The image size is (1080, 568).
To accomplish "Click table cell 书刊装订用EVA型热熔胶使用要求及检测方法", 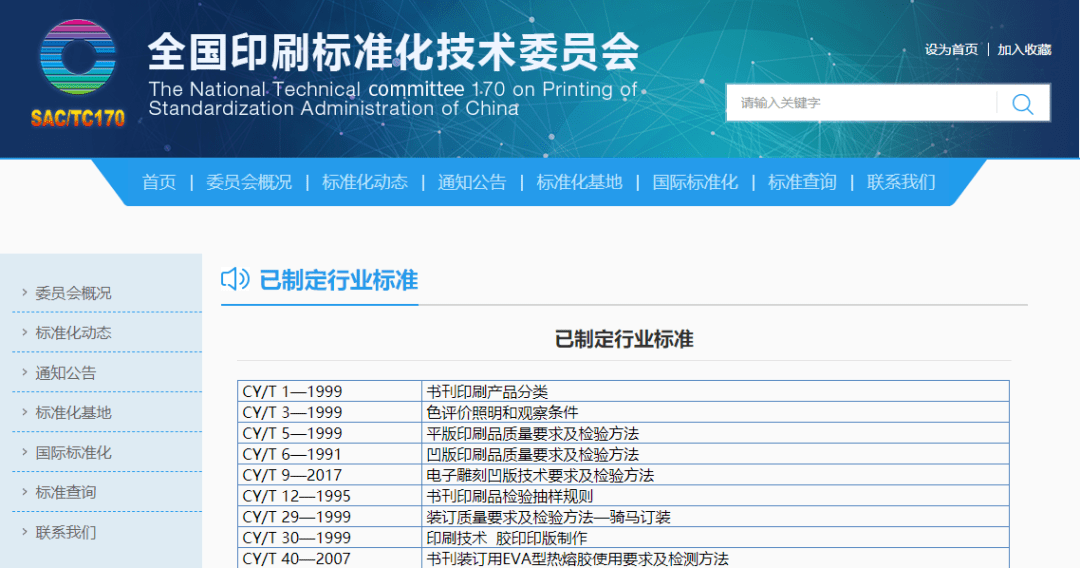I will tap(715, 558).
